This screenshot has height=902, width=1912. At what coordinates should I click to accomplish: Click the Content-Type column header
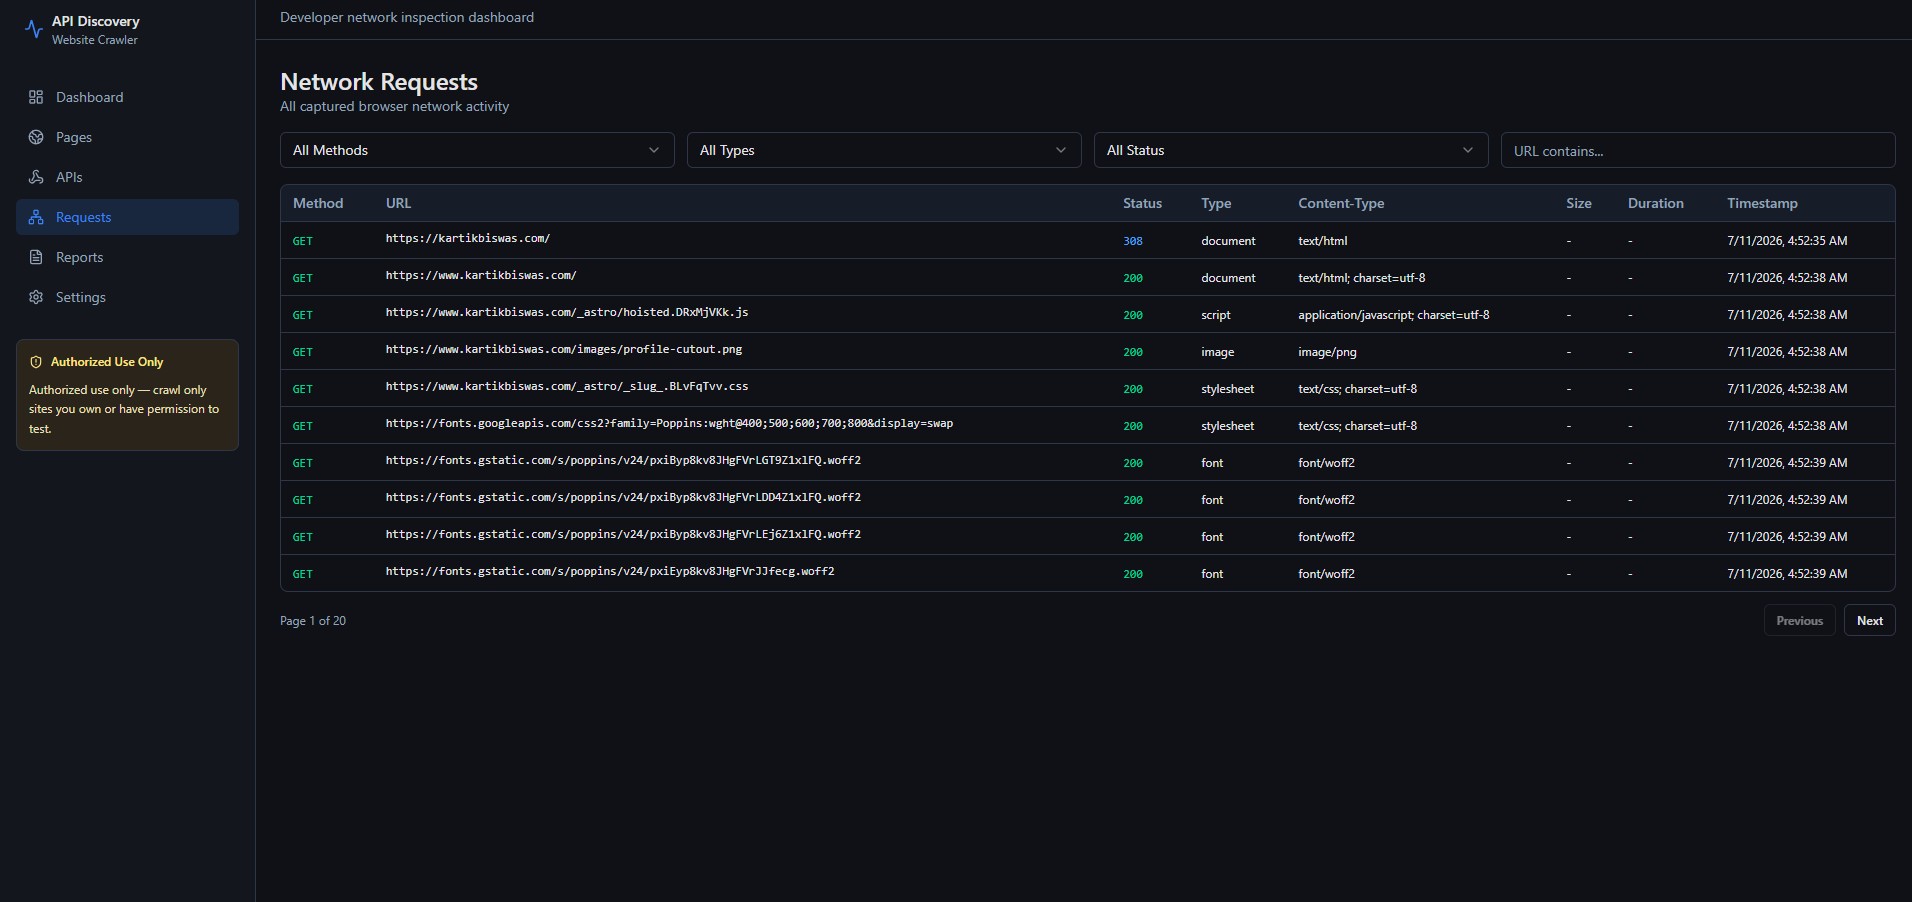pyautogui.click(x=1341, y=203)
